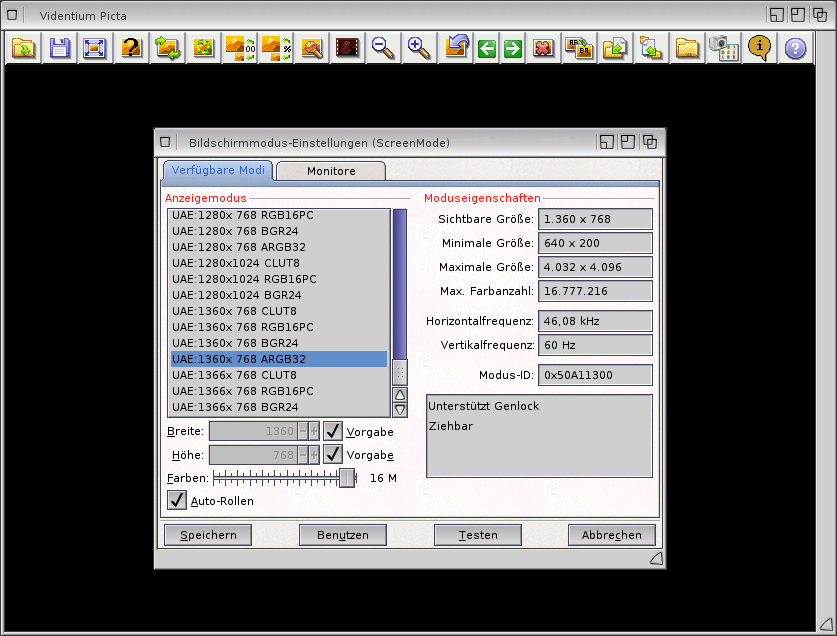Click the rotate picture icon with blue arrow
Image resolution: width=837 pixels, height=636 pixels.
point(457,48)
